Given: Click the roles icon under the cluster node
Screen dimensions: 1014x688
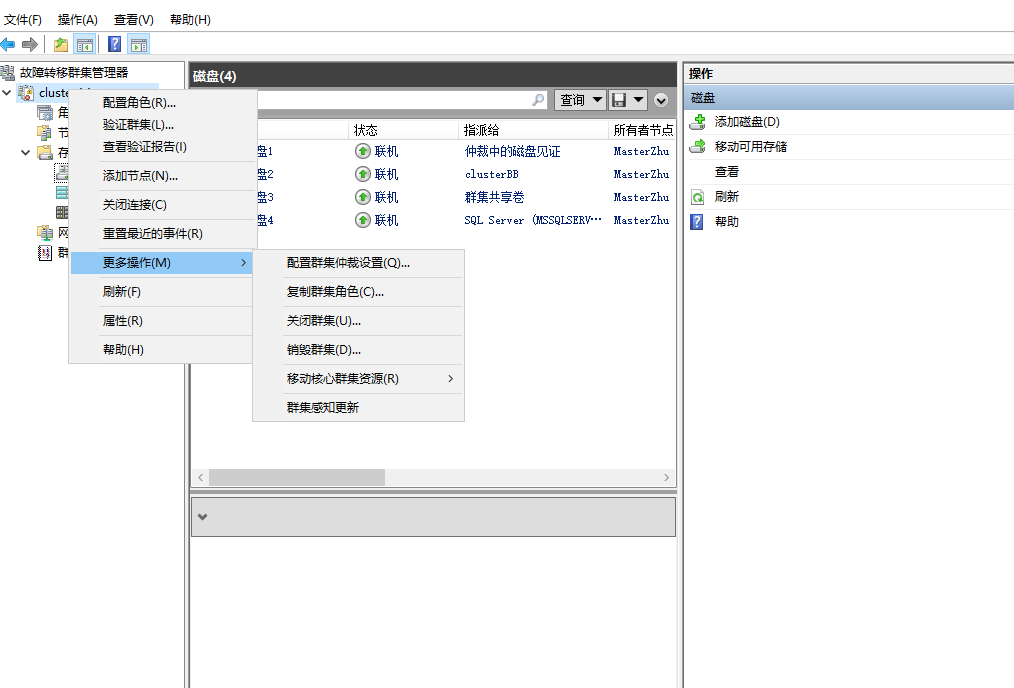Looking at the screenshot, I should tap(45, 113).
